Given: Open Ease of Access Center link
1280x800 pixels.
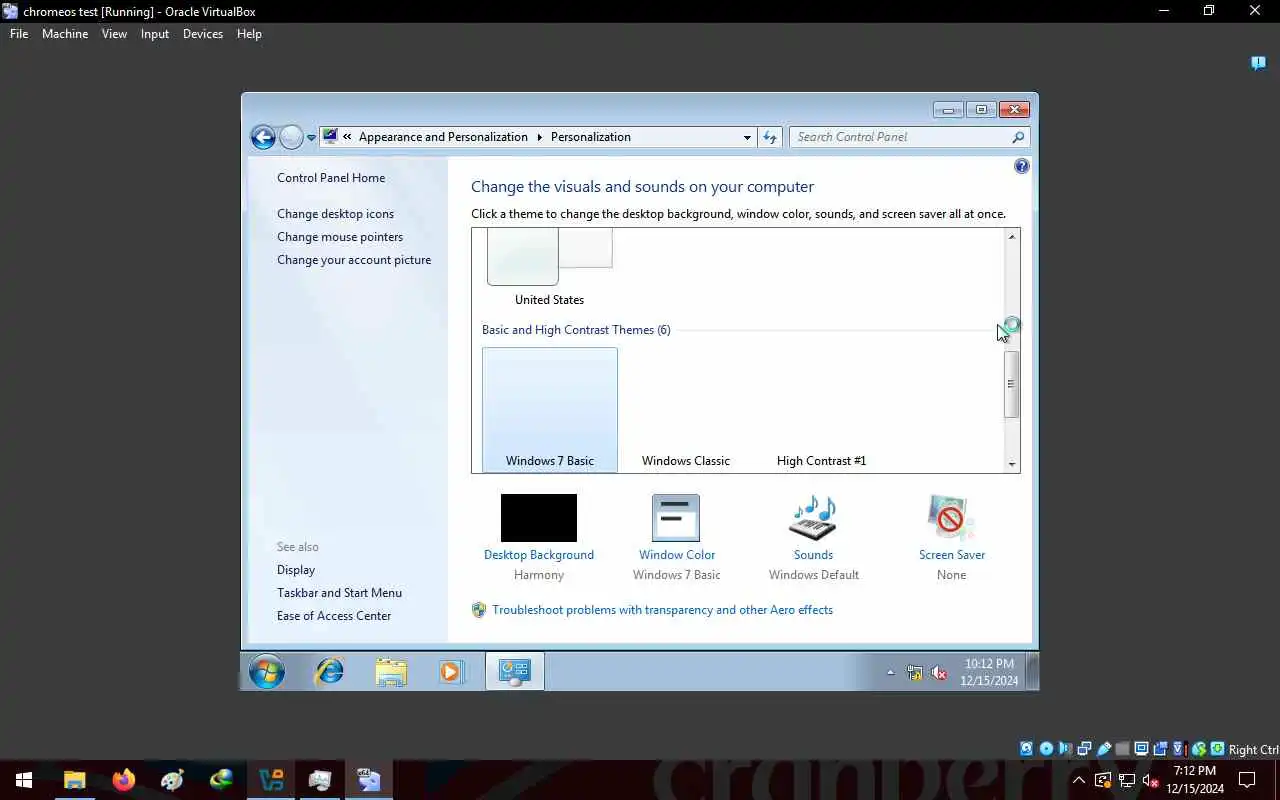Looking at the screenshot, I should point(334,616).
